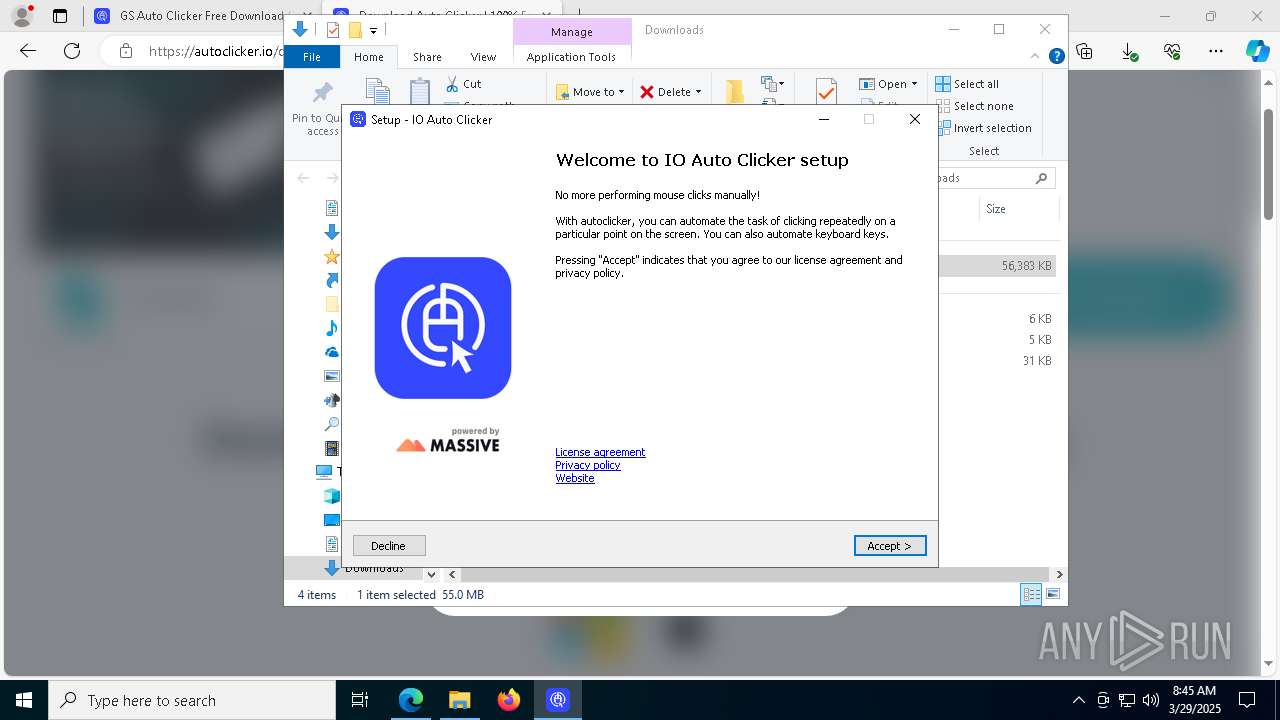
Task: Open the Website link in the setup dialog
Action: (575, 478)
